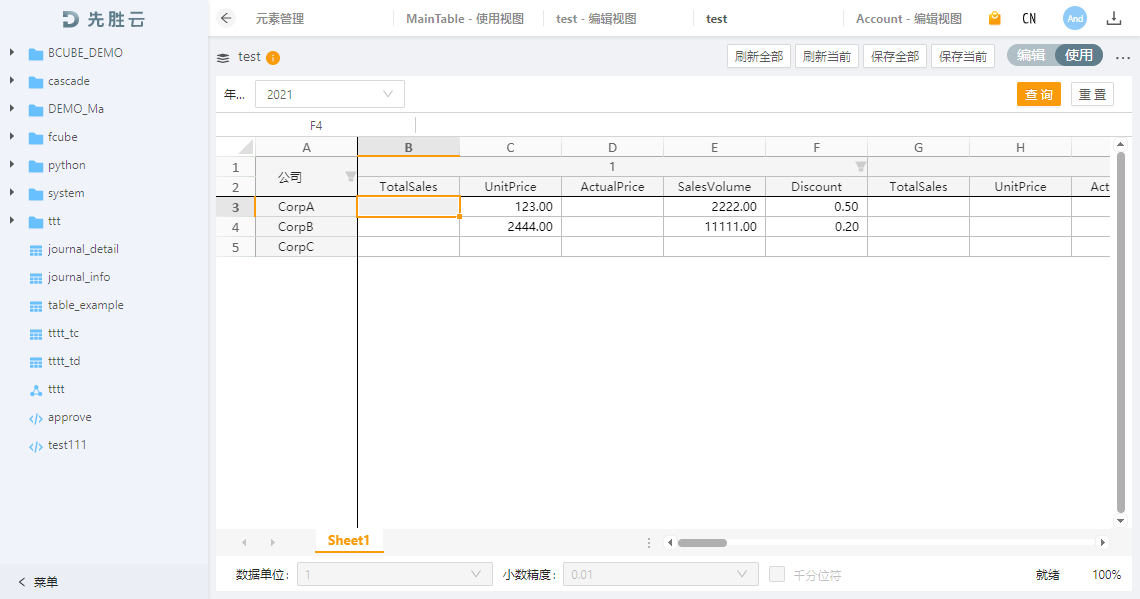1140x599 pixels.
Task: Click the approve script item
Action: [69, 417]
